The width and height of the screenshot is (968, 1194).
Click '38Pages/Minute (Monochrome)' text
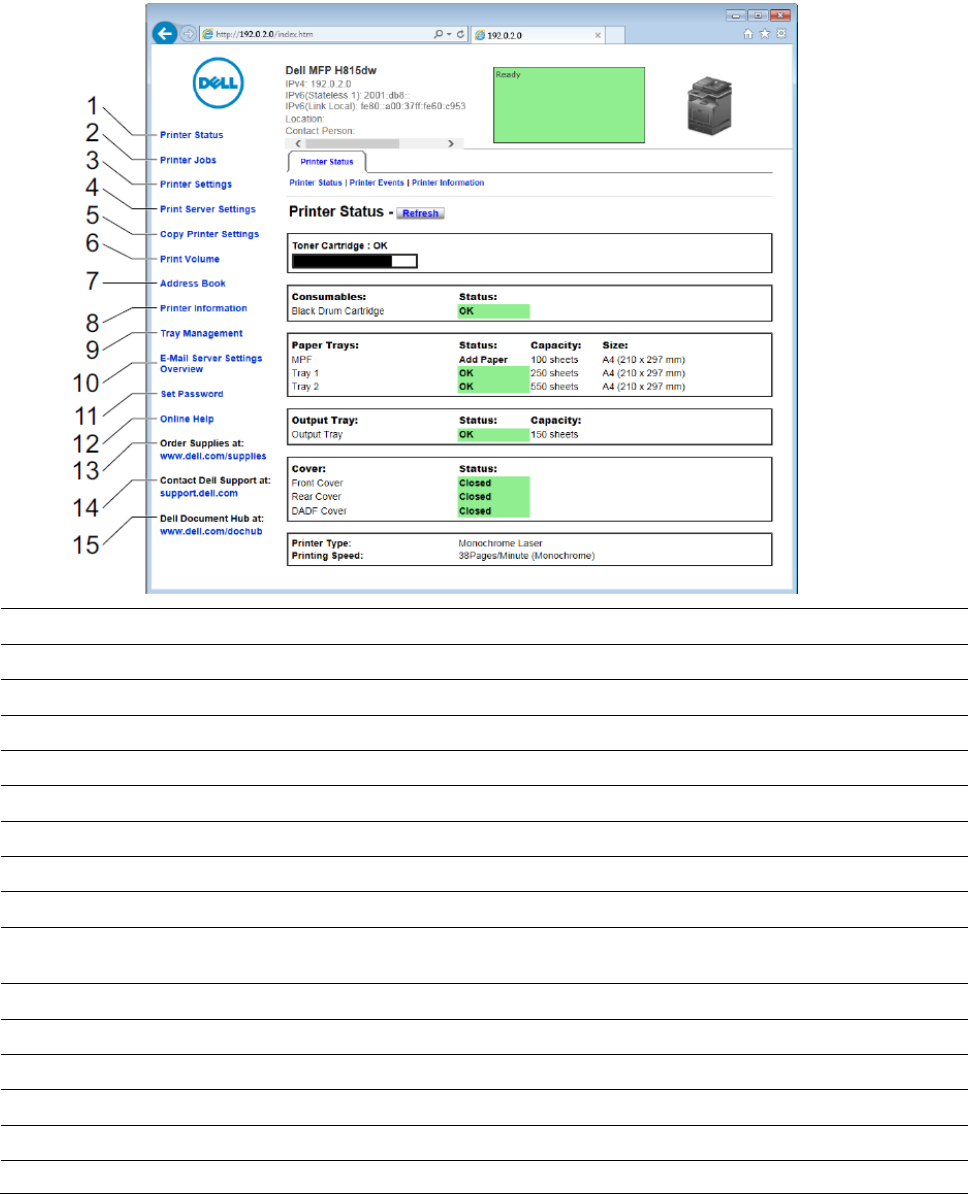click(x=526, y=556)
